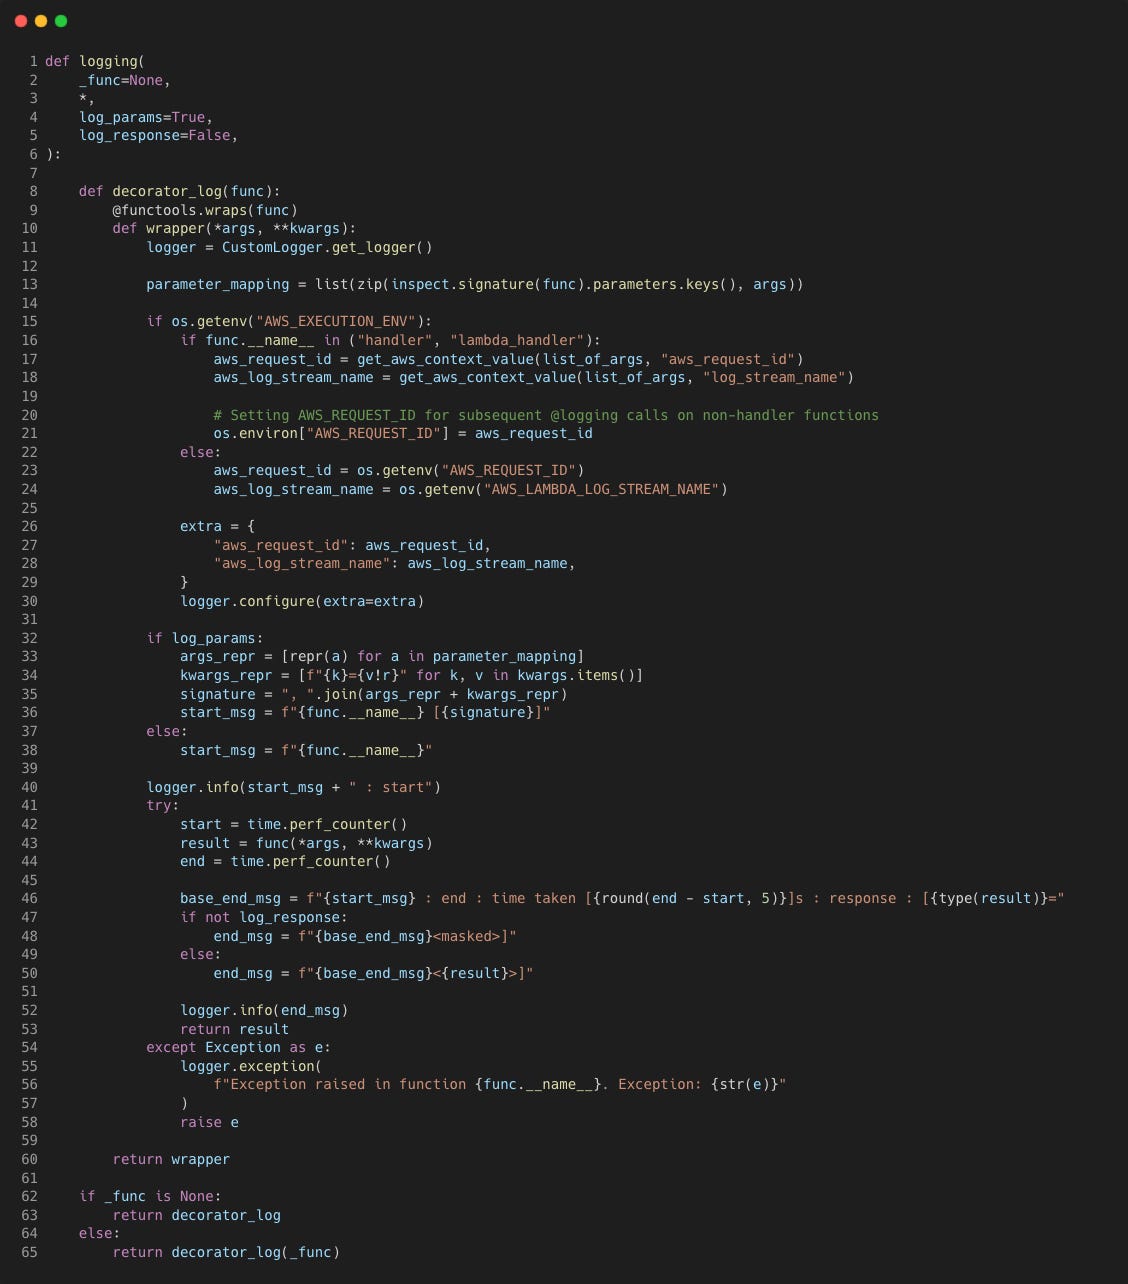Screen dimensions: 1128x1284
Task: Click 'if not log_response:' line
Action: 264,917
